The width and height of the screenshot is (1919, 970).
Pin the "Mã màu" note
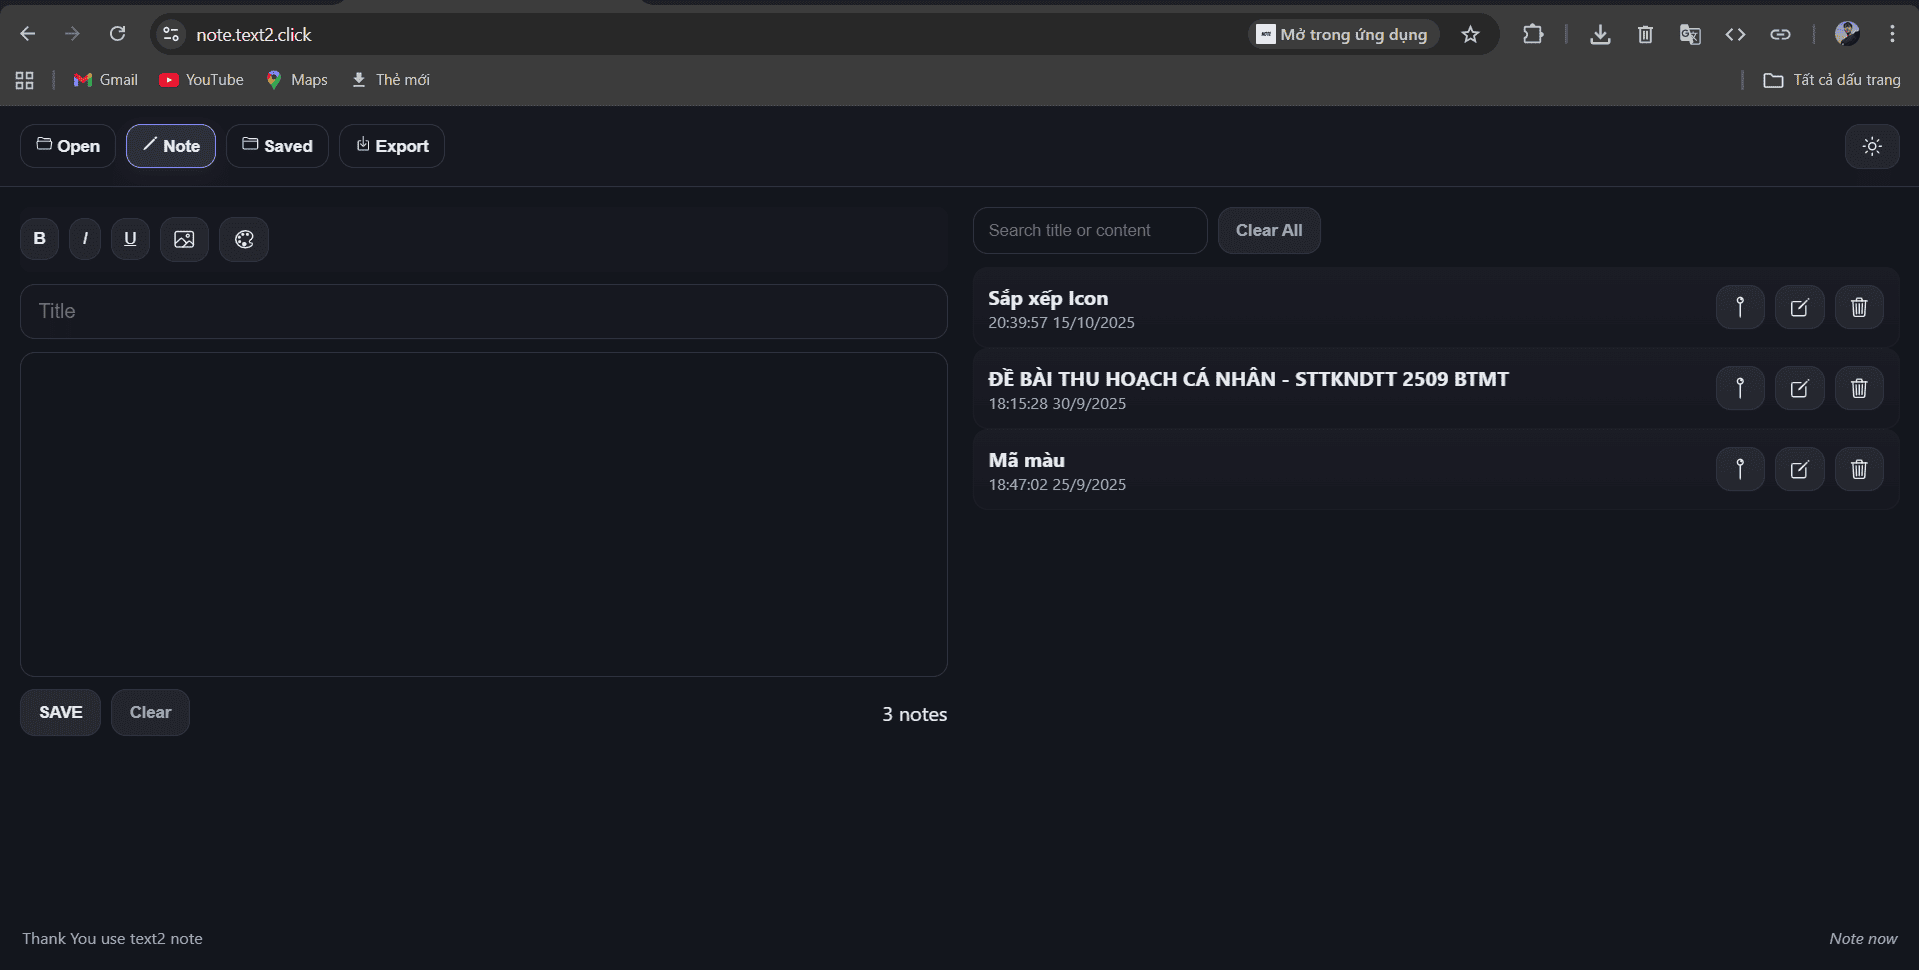1739,469
